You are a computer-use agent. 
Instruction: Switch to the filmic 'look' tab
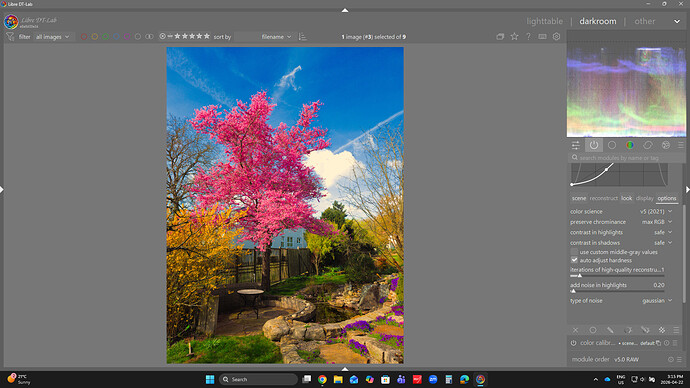pos(627,198)
